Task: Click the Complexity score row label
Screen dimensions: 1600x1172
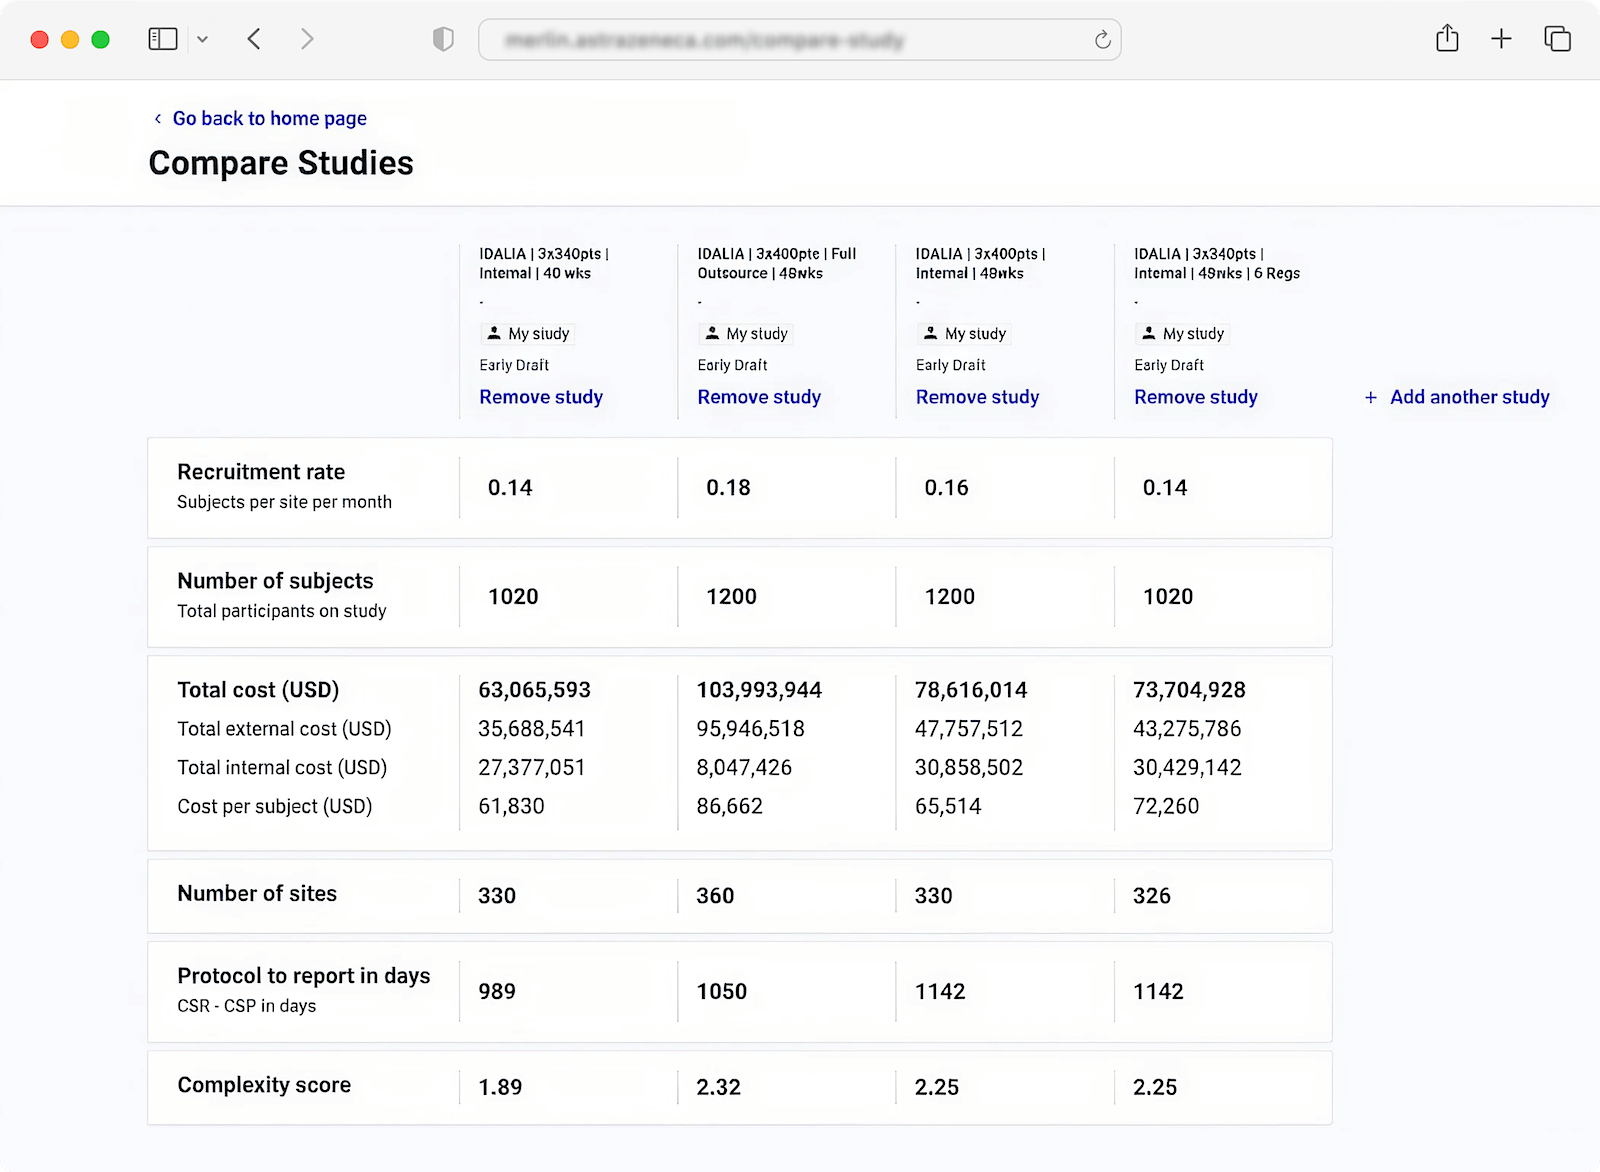Action: (264, 1085)
